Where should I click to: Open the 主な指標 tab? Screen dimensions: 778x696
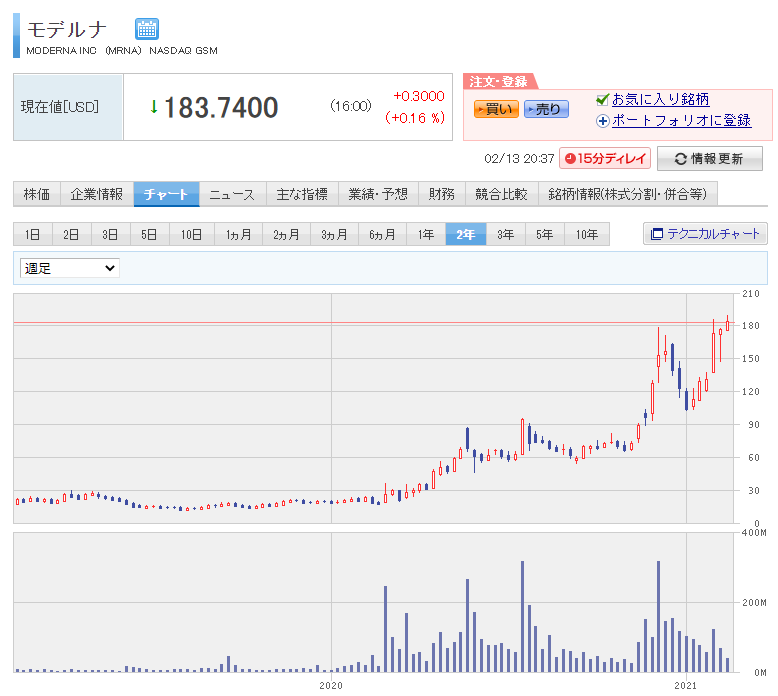pos(302,194)
